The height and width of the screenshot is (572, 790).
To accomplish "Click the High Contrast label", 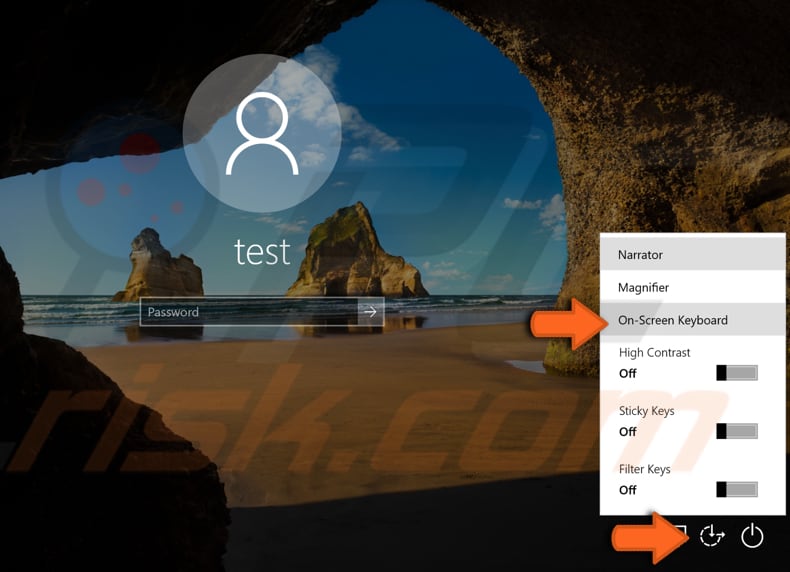I will [654, 353].
